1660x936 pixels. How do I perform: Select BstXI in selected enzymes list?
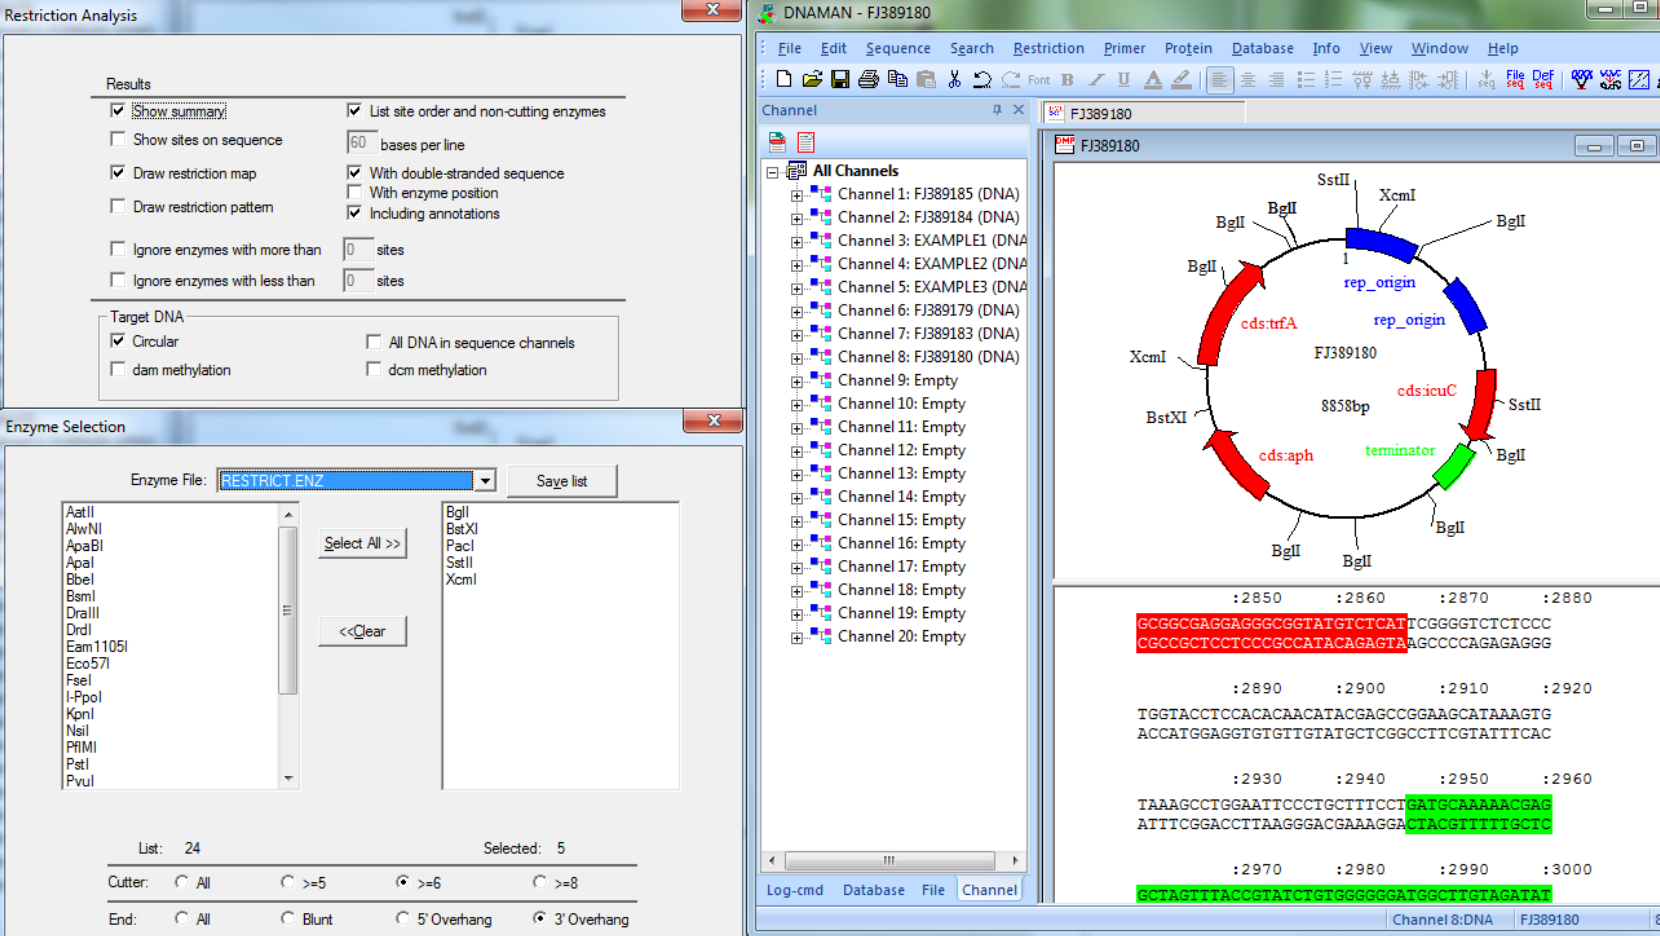(462, 529)
